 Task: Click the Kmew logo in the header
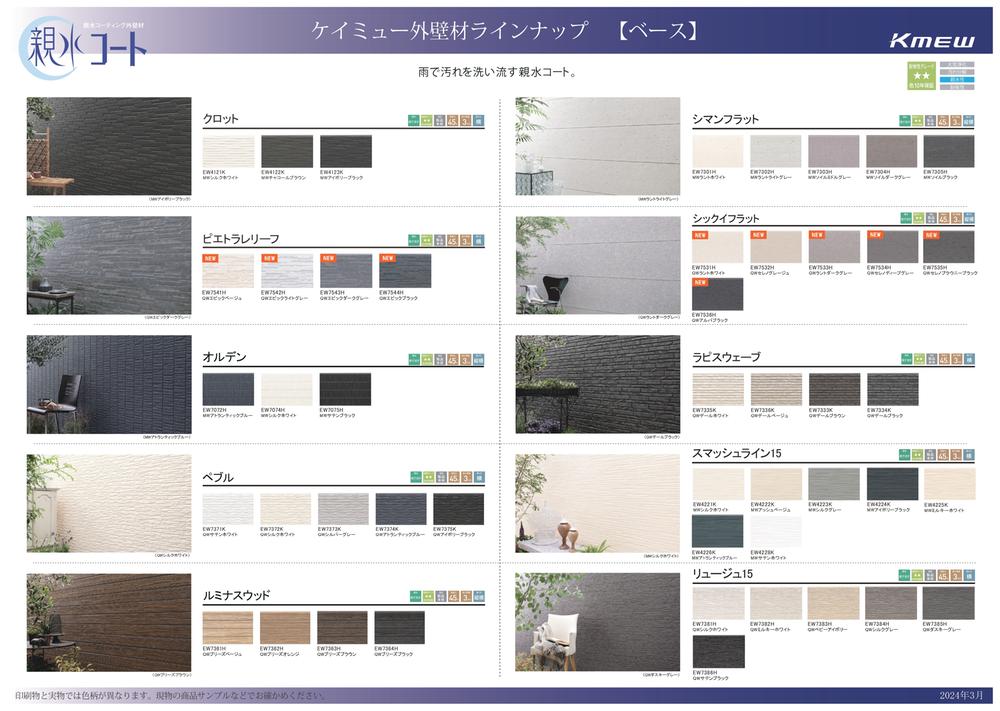(932, 41)
